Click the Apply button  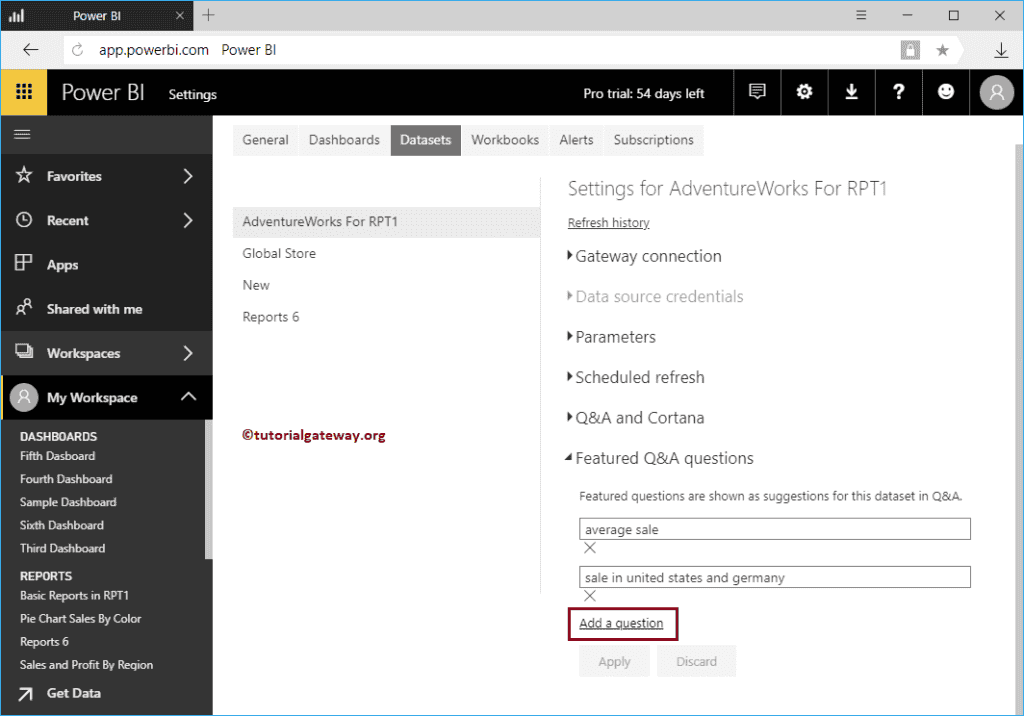tap(614, 661)
